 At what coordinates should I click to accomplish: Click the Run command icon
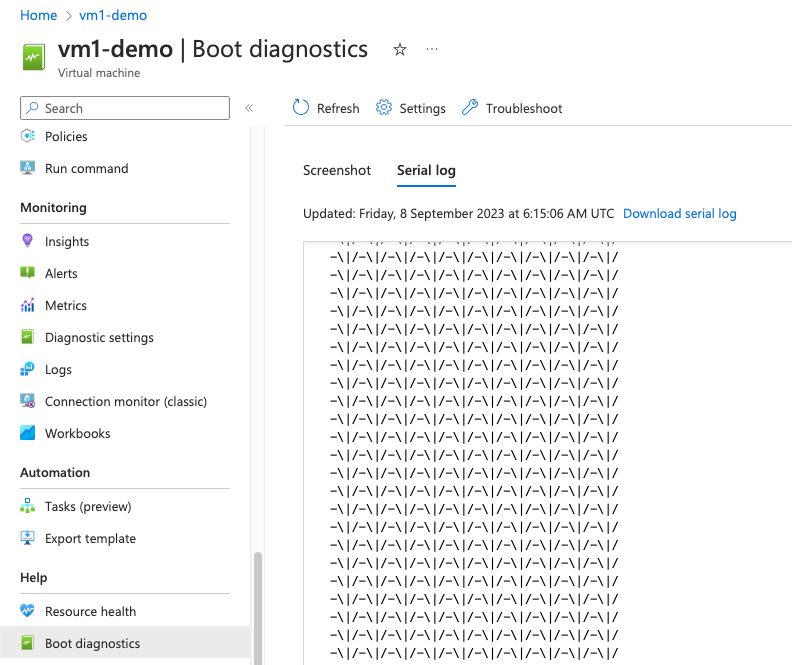coord(28,168)
